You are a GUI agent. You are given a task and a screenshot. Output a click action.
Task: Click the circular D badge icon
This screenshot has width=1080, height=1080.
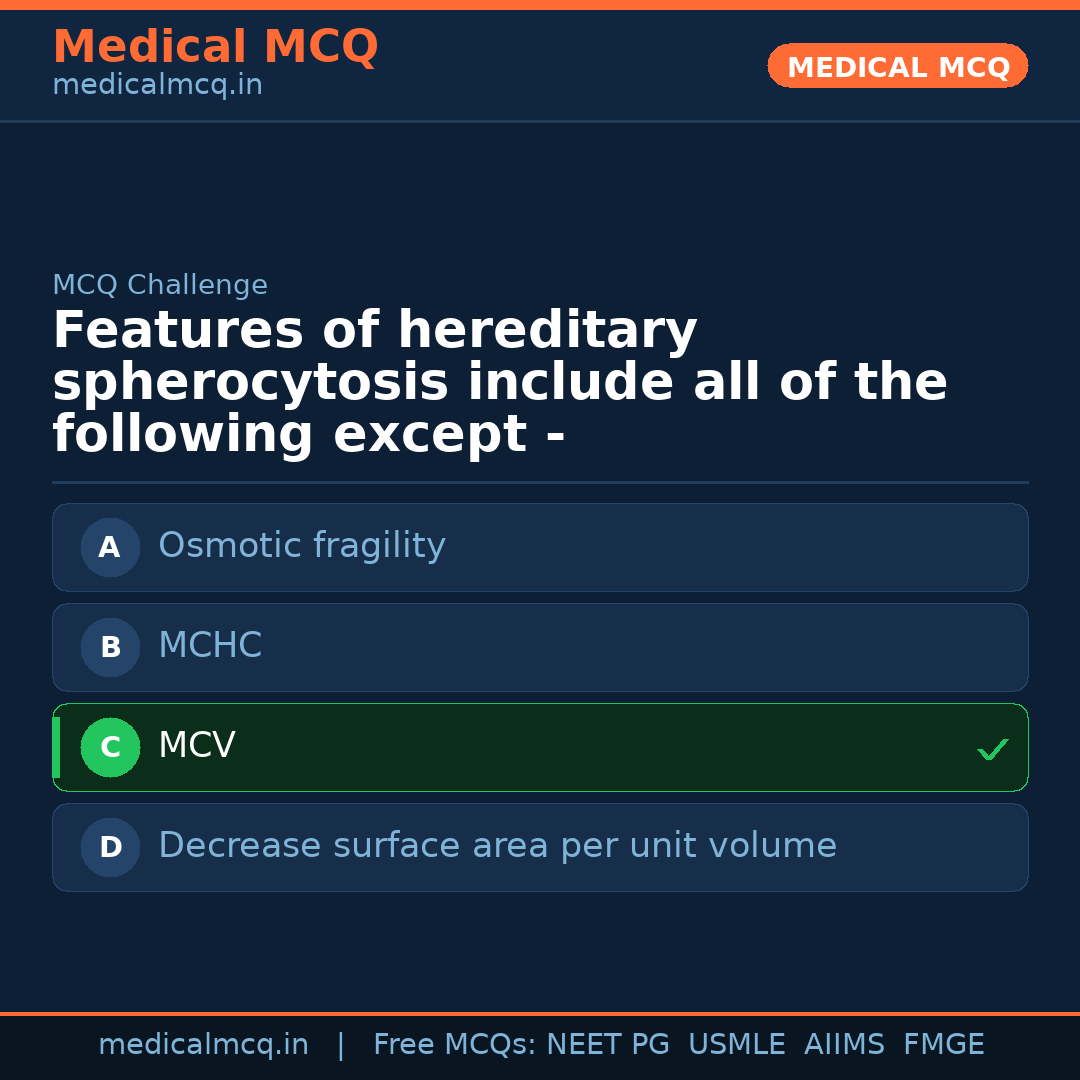[x=110, y=847]
